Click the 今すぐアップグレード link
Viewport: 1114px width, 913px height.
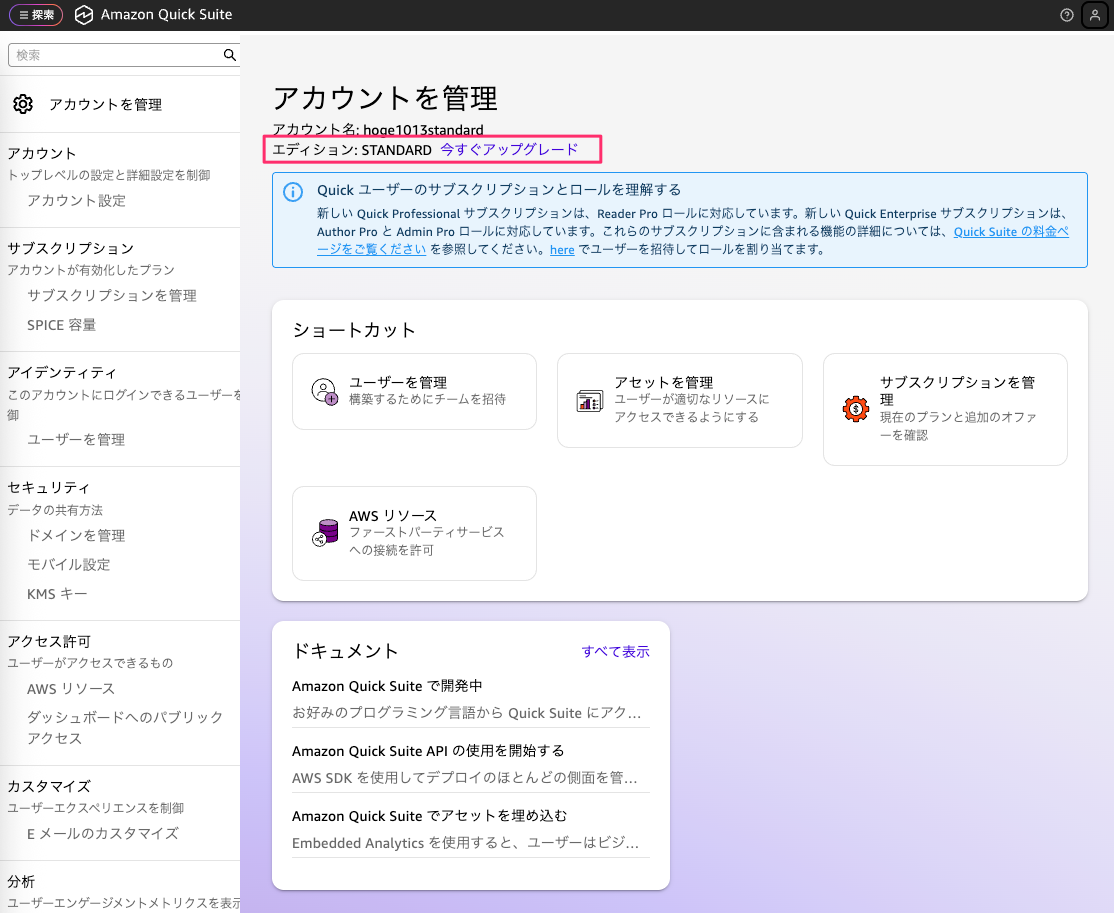pyautogui.click(x=509, y=150)
